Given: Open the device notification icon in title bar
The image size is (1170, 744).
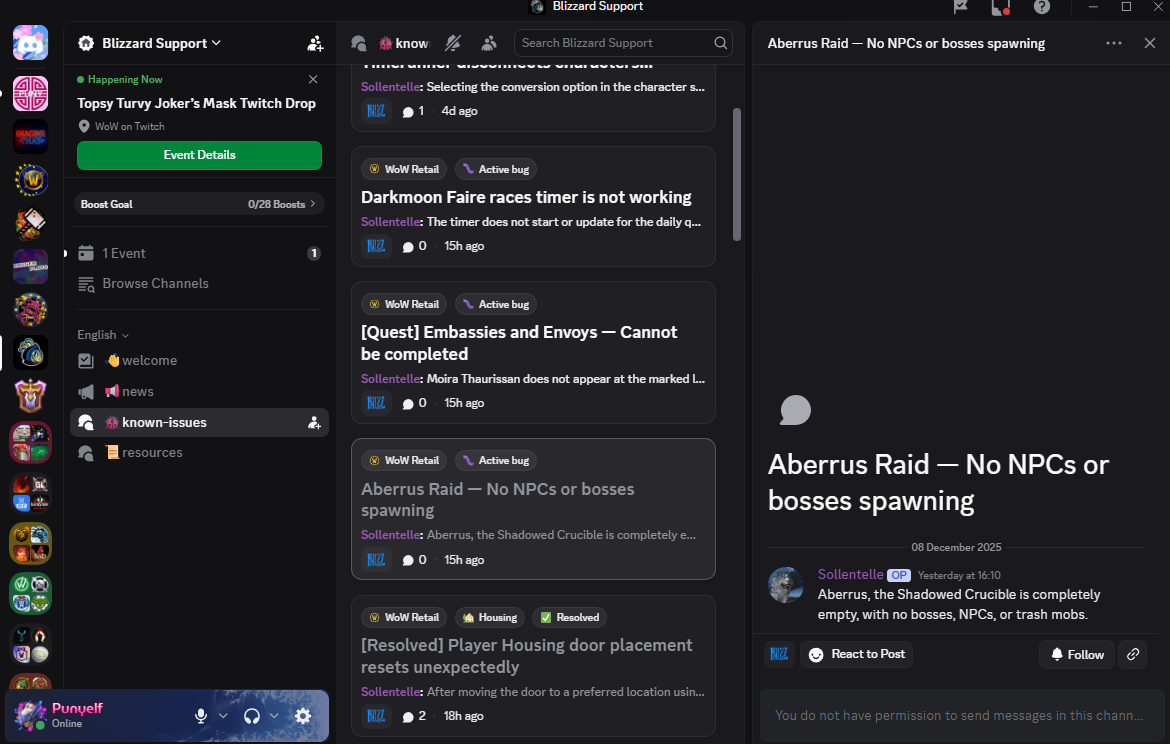Looking at the screenshot, I should point(1001,7).
